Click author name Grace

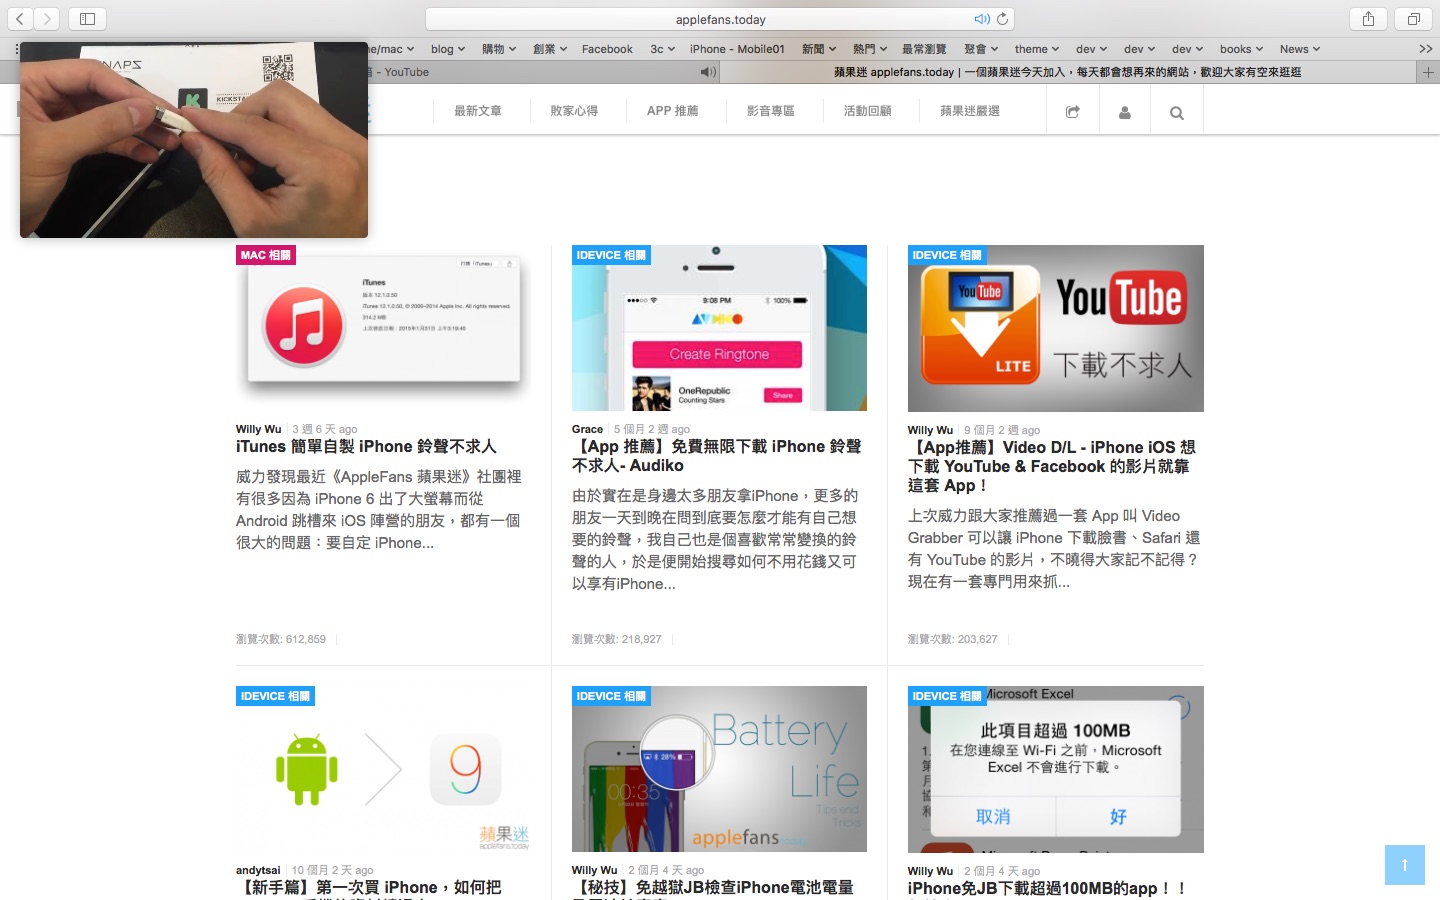pos(587,429)
